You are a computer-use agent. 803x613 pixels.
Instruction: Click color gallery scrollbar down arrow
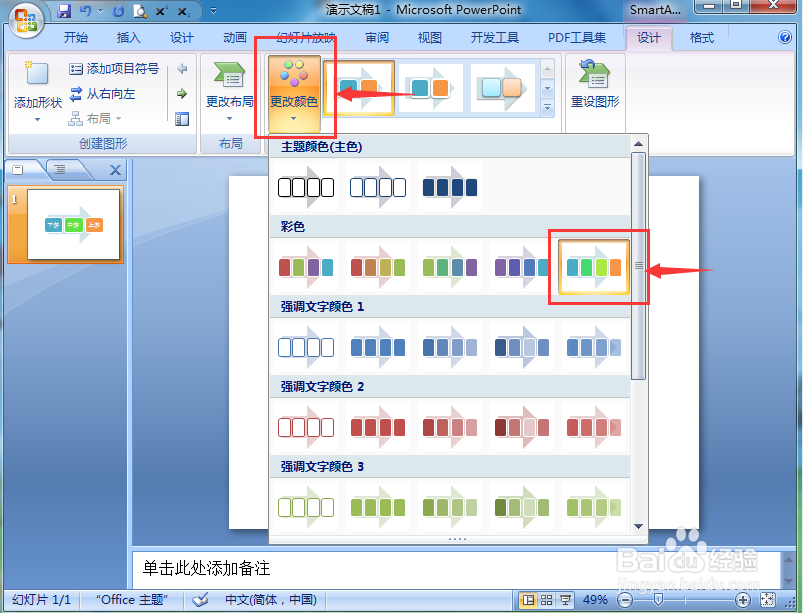tap(638, 526)
